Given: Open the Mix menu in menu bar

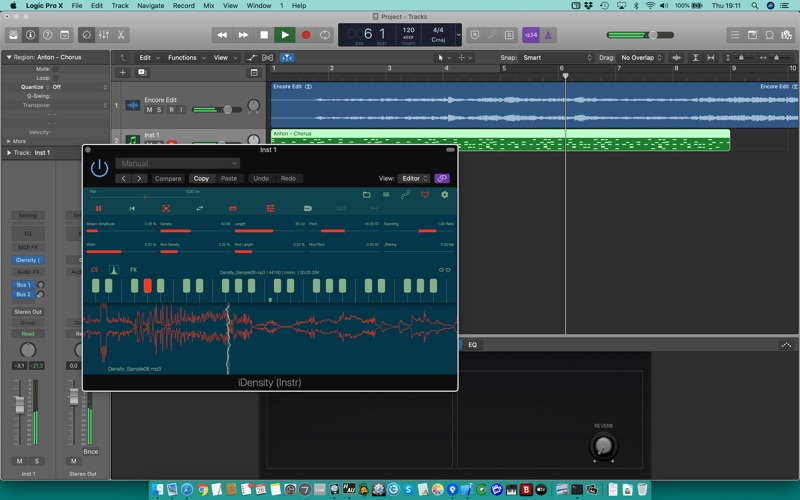Looking at the screenshot, I should pos(209,6).
